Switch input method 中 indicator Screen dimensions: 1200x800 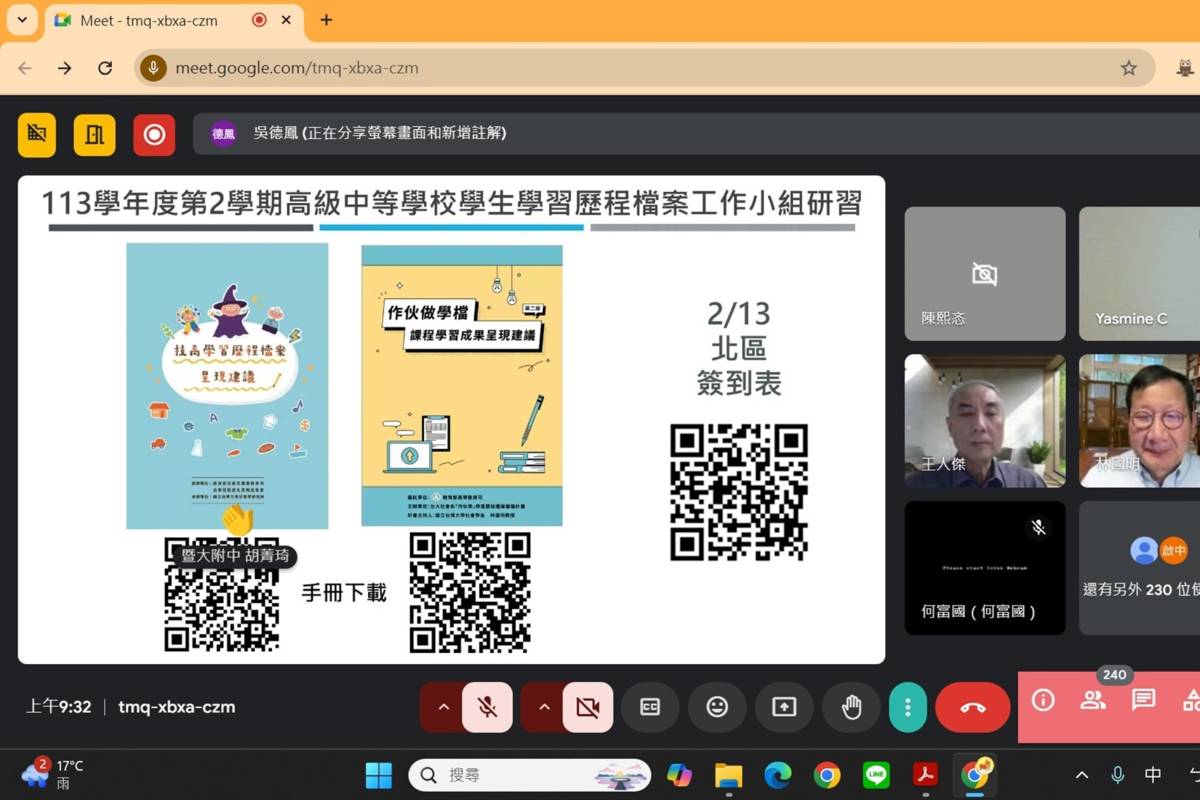click(x=1153, y=775)
